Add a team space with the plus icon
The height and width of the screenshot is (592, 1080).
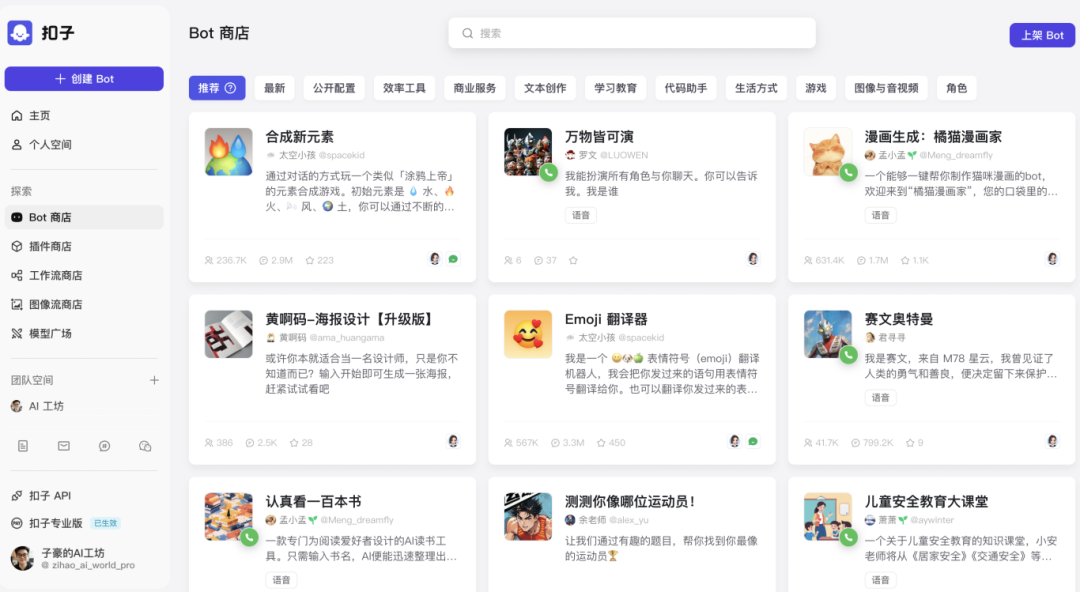(x=154, y=380)
